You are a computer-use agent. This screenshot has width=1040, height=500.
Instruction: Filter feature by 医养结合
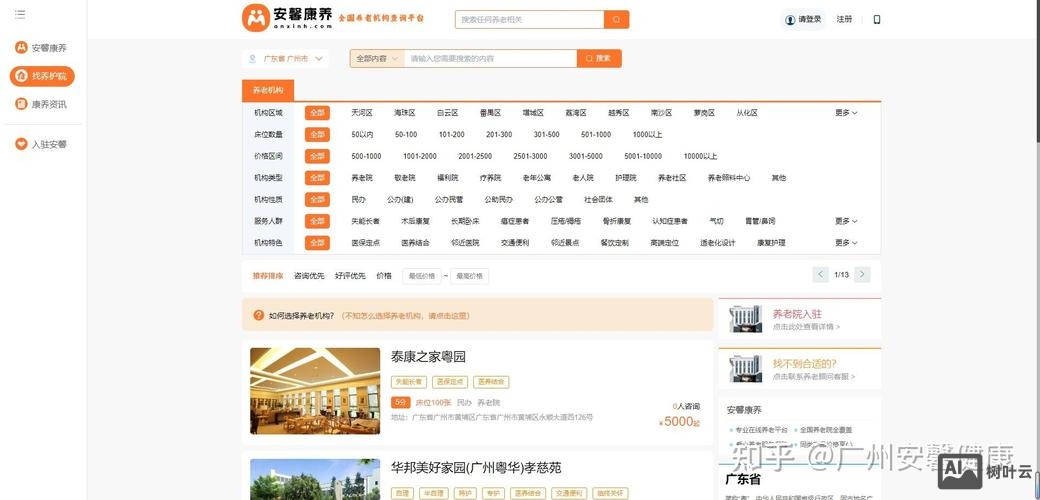(415, 243)
